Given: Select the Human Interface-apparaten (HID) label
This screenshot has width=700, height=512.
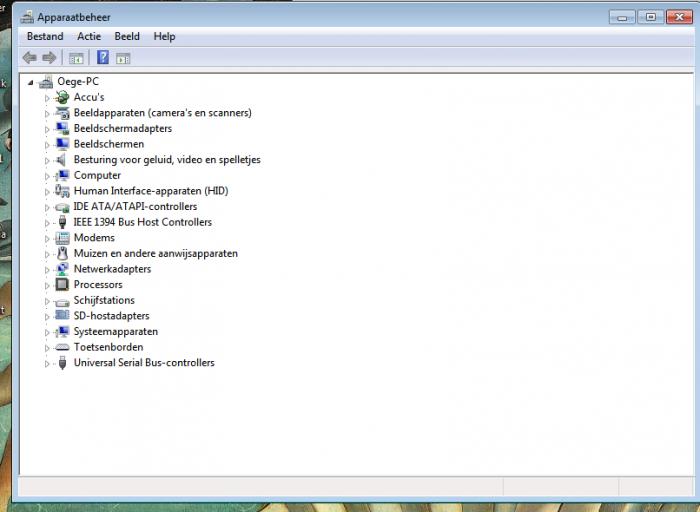Looking at the screenshot, I should (x=151, y=191).
